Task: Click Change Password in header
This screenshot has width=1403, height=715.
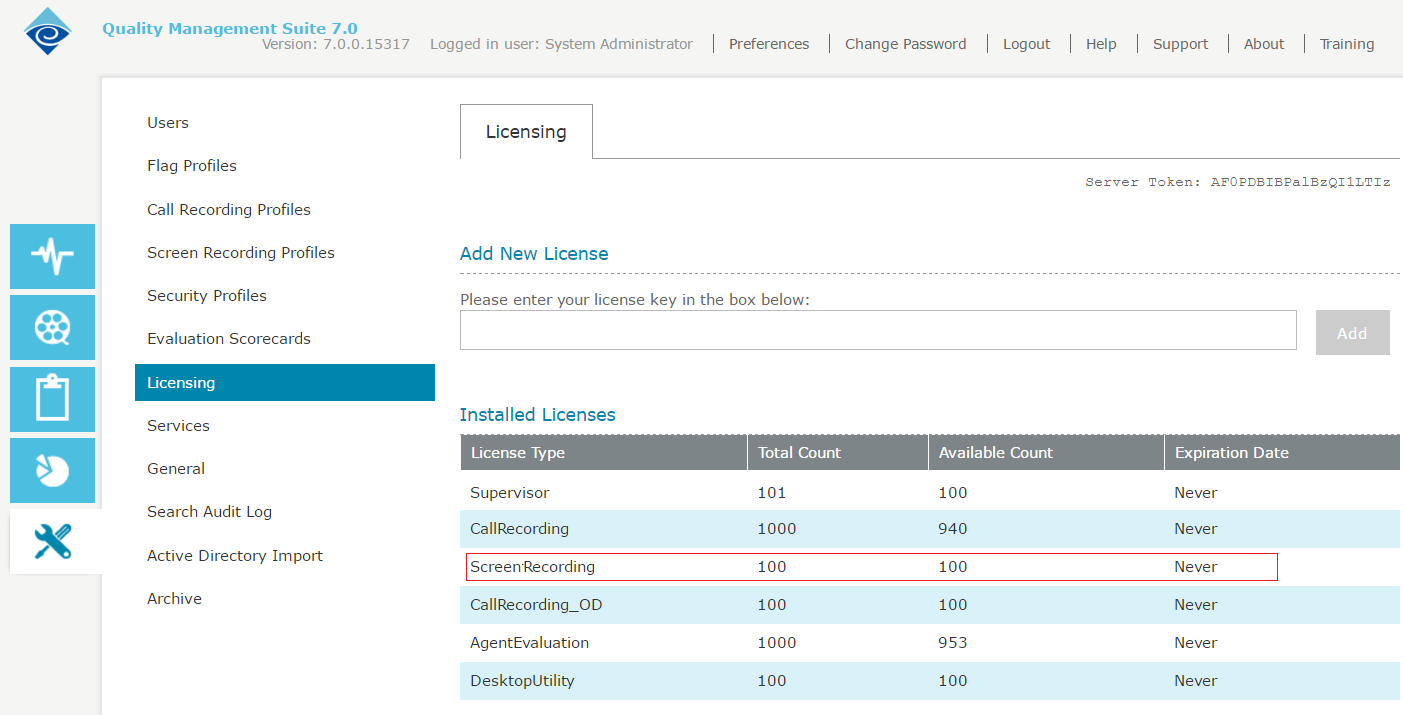Action: tap(906, 44)
